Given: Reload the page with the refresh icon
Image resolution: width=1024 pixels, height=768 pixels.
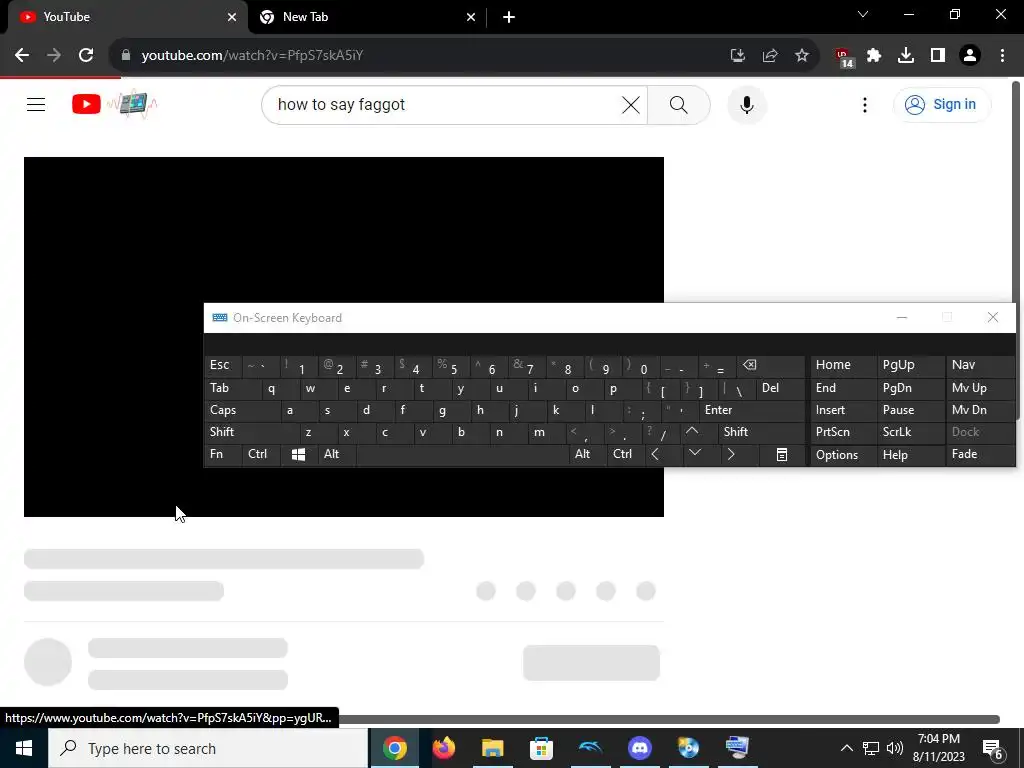Looking at the screenshot, I should [86, 56].
